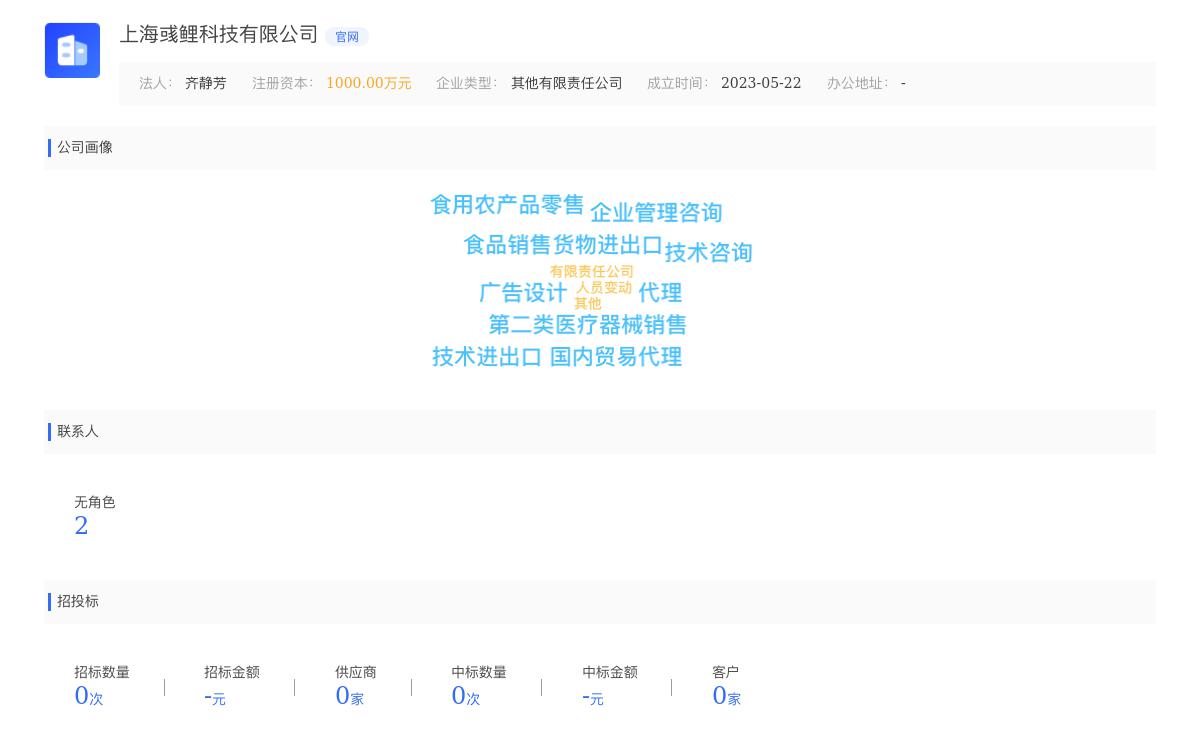This screenshot has height=752, width=1200.
Task: Click the 公司画像 section header
Action: (600, 148)
